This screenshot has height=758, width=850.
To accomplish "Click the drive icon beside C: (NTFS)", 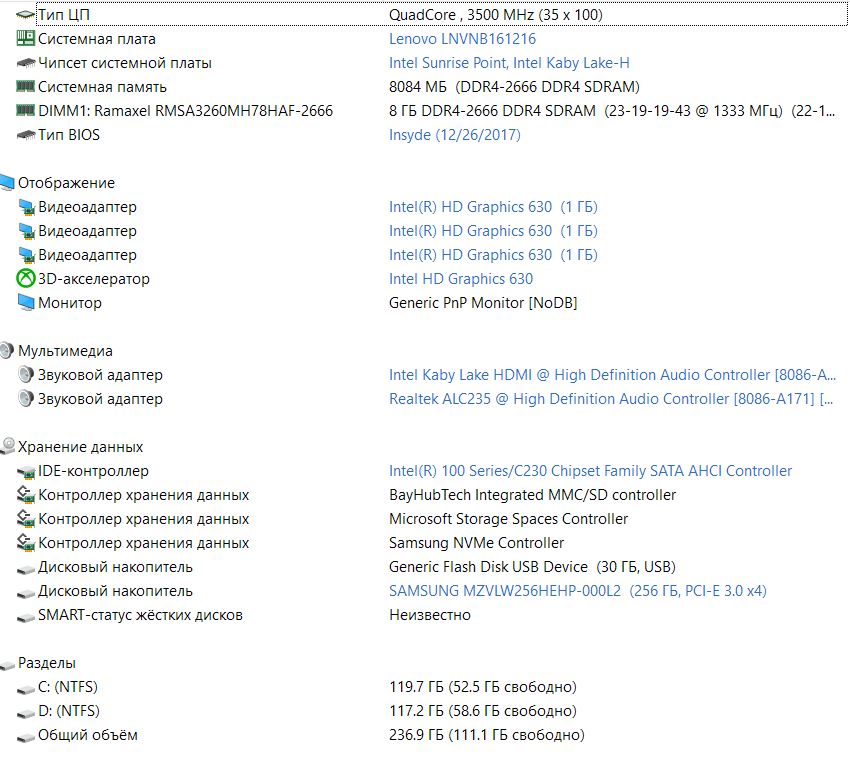I will coord(25,689).
